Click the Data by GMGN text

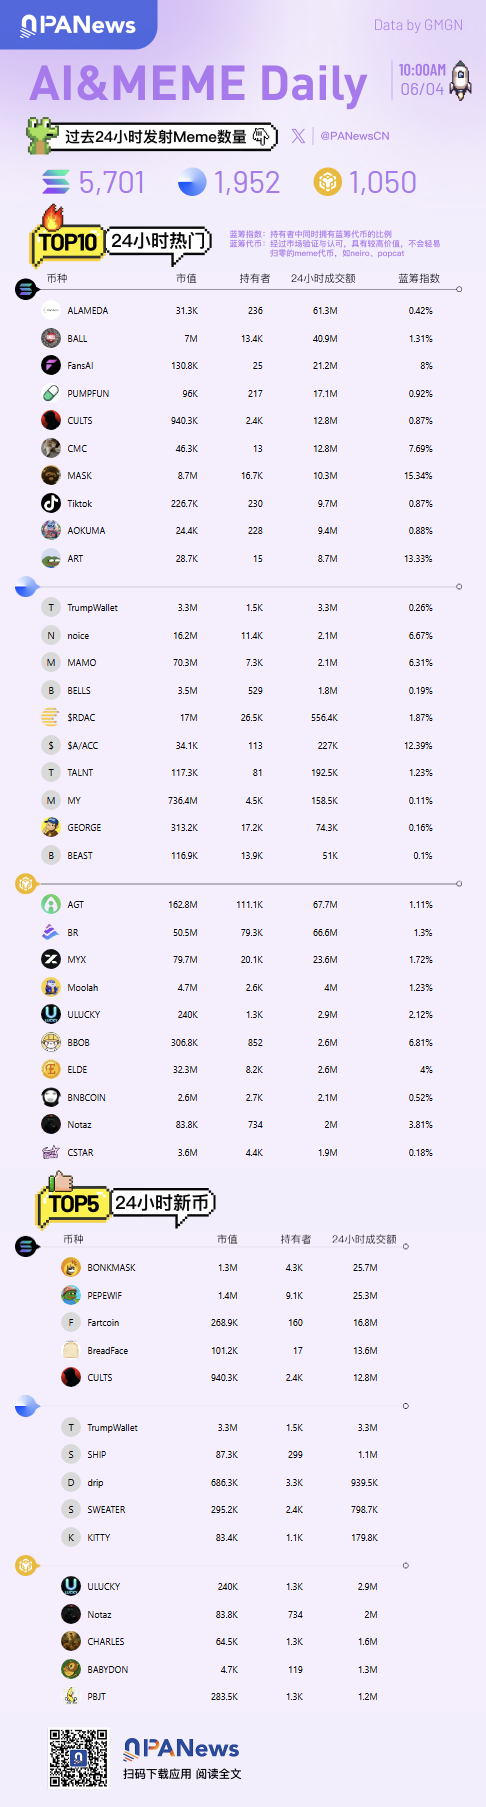[x=418, y=25]
